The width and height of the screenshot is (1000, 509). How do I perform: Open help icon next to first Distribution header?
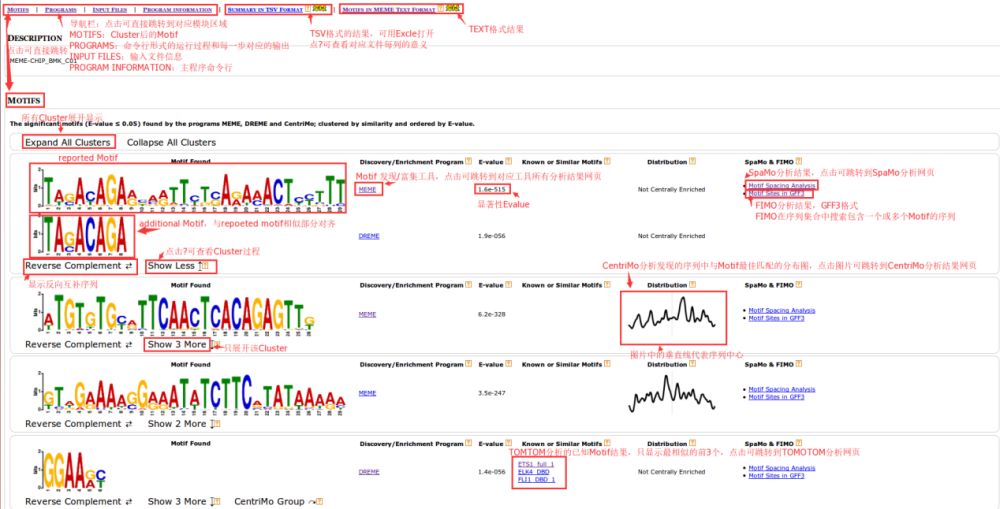click(x=693, y=162)
